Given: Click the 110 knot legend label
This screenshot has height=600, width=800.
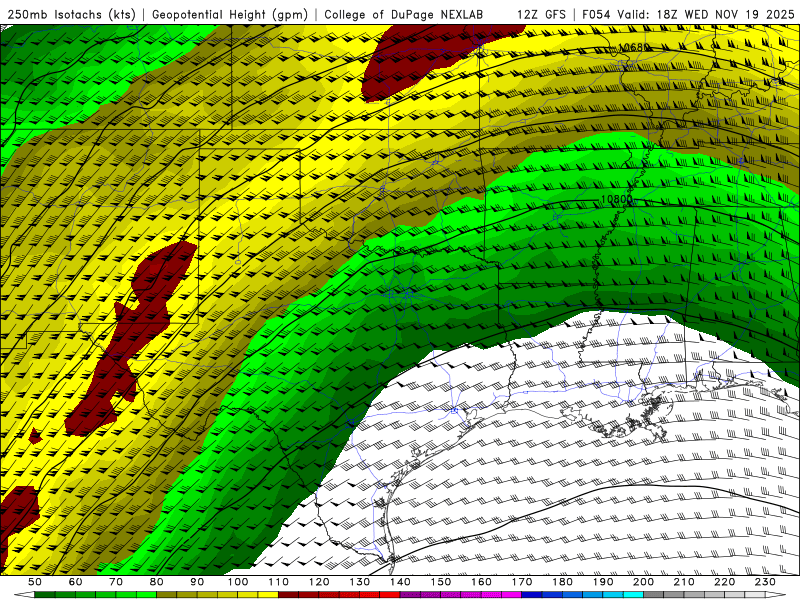Looking at the screenshot, I should coord(279,582).
